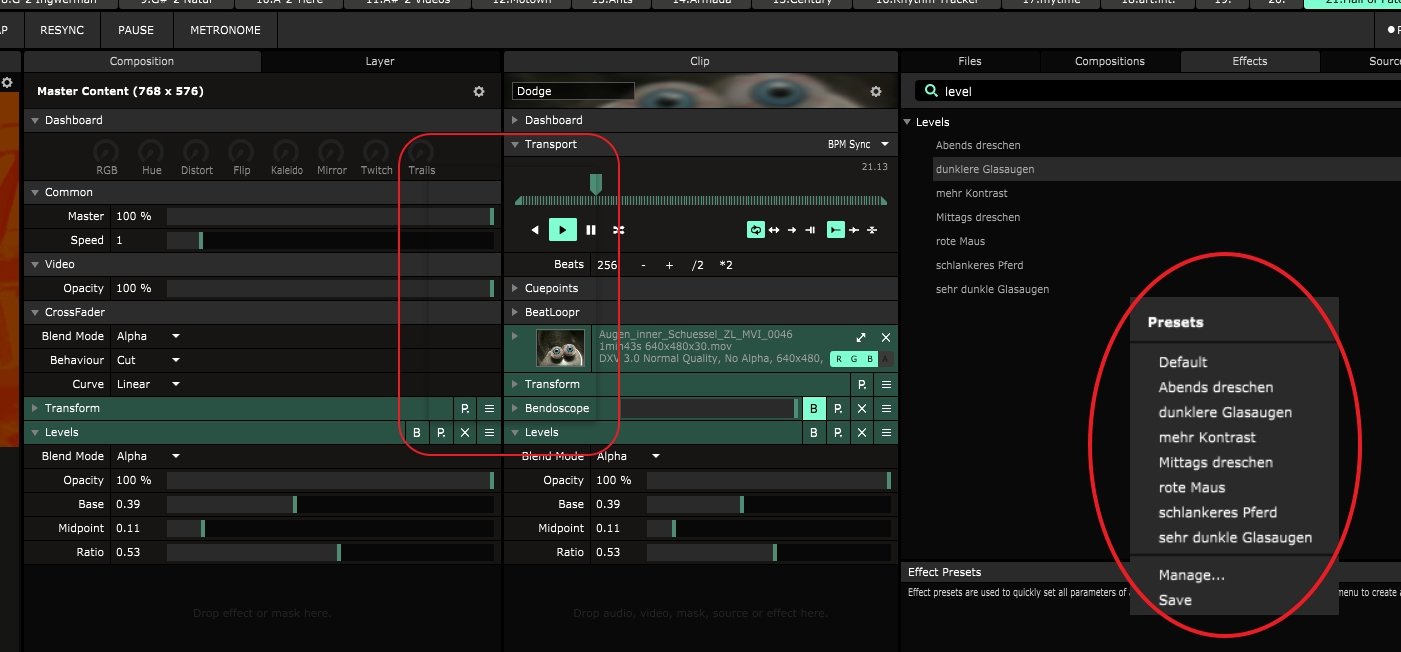Click the composition Speed slider
1401x652 pixels.
330,240
